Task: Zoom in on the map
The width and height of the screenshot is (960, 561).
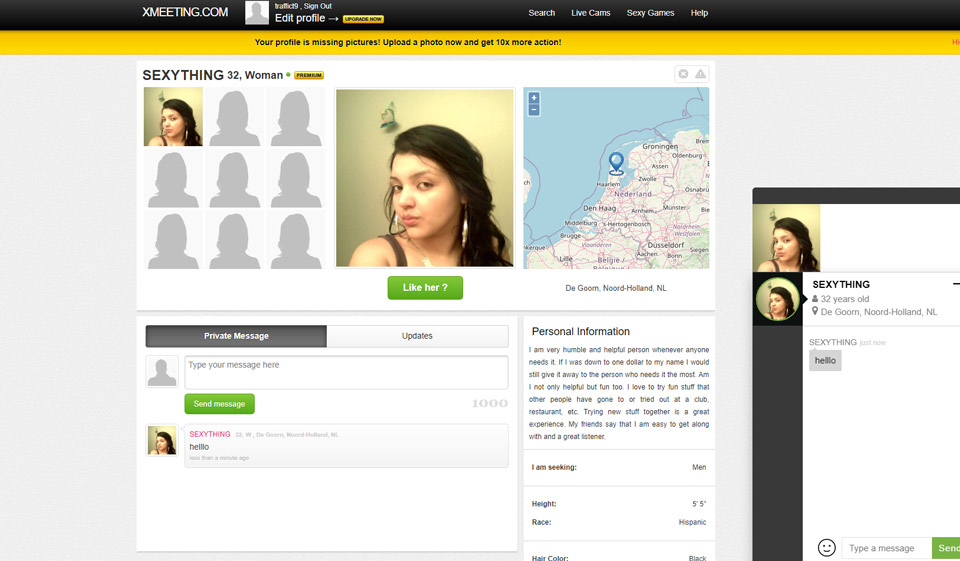Action: point(534,98)
